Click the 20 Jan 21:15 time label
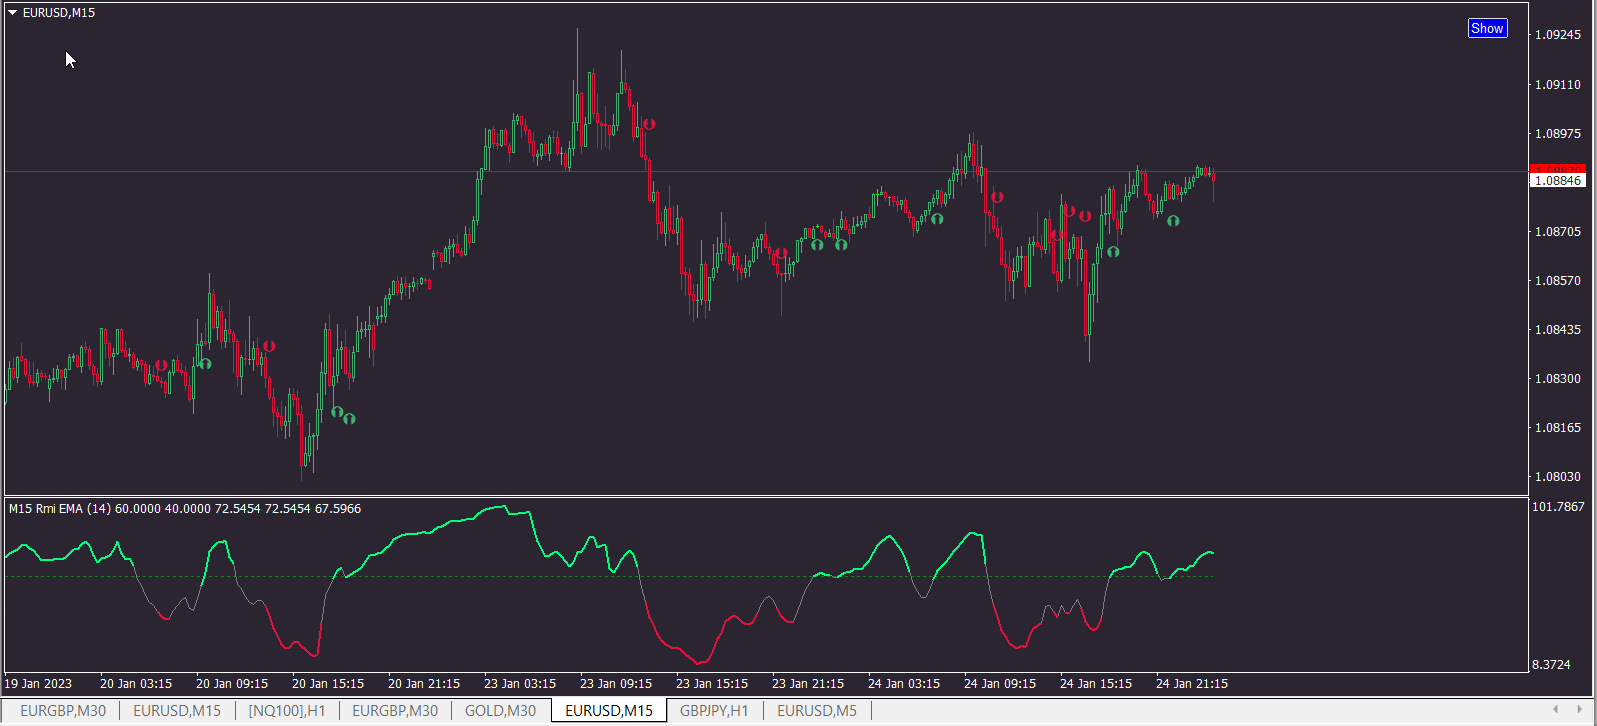 point(424,684)
